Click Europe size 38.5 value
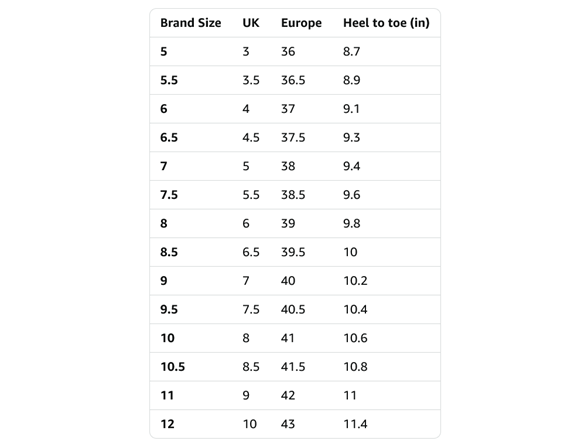The image size is (588, 441). click(x=293, y=195)
